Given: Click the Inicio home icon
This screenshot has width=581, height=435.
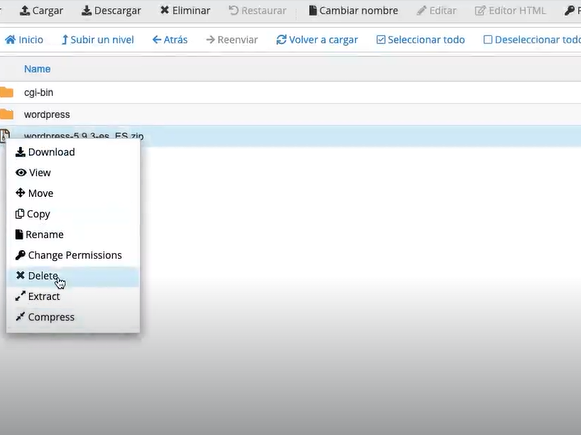Looking at the screenshot, I should coord(10,39).
